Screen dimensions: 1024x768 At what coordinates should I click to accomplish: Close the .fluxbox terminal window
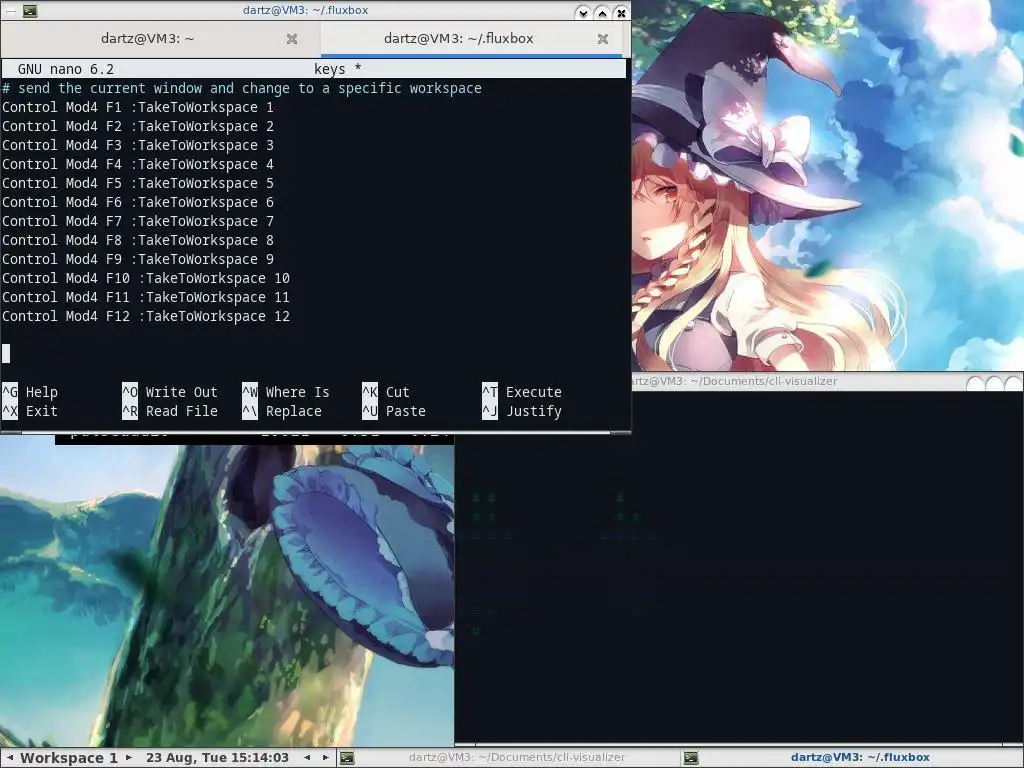point(621,12)
